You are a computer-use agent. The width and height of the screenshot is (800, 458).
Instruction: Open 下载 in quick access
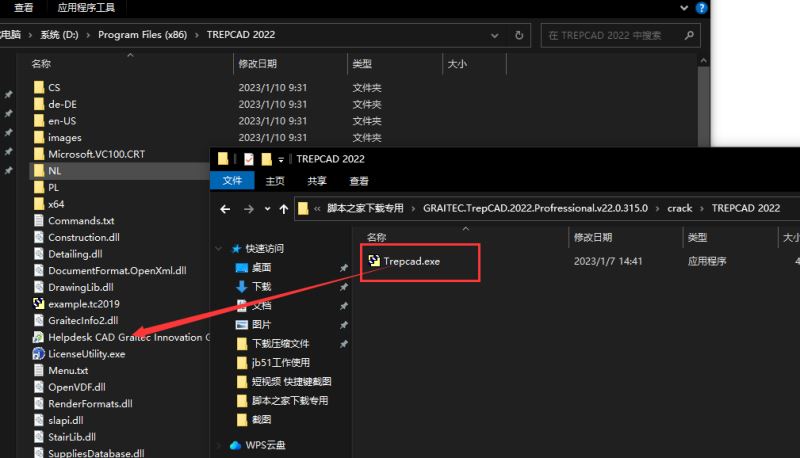[x=261, y=287]
